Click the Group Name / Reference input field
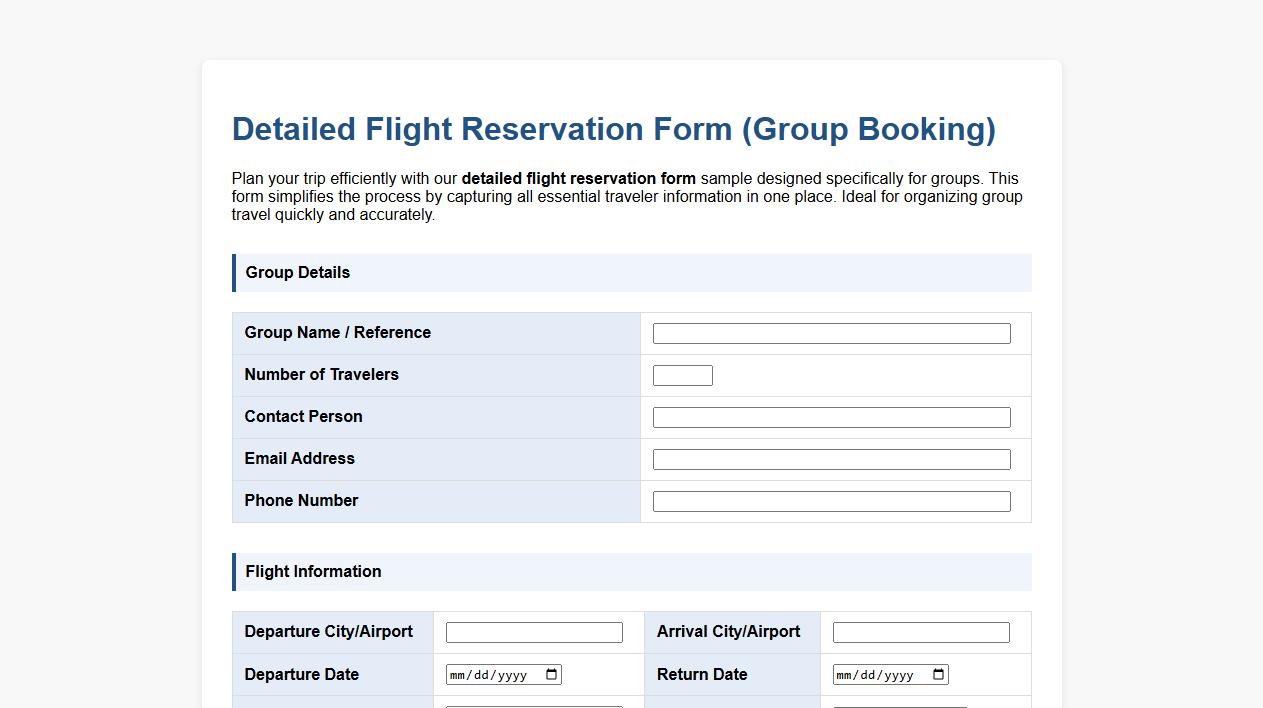Screen dimensions: 1263x708 pyautogui.click(x=830, y=332)
